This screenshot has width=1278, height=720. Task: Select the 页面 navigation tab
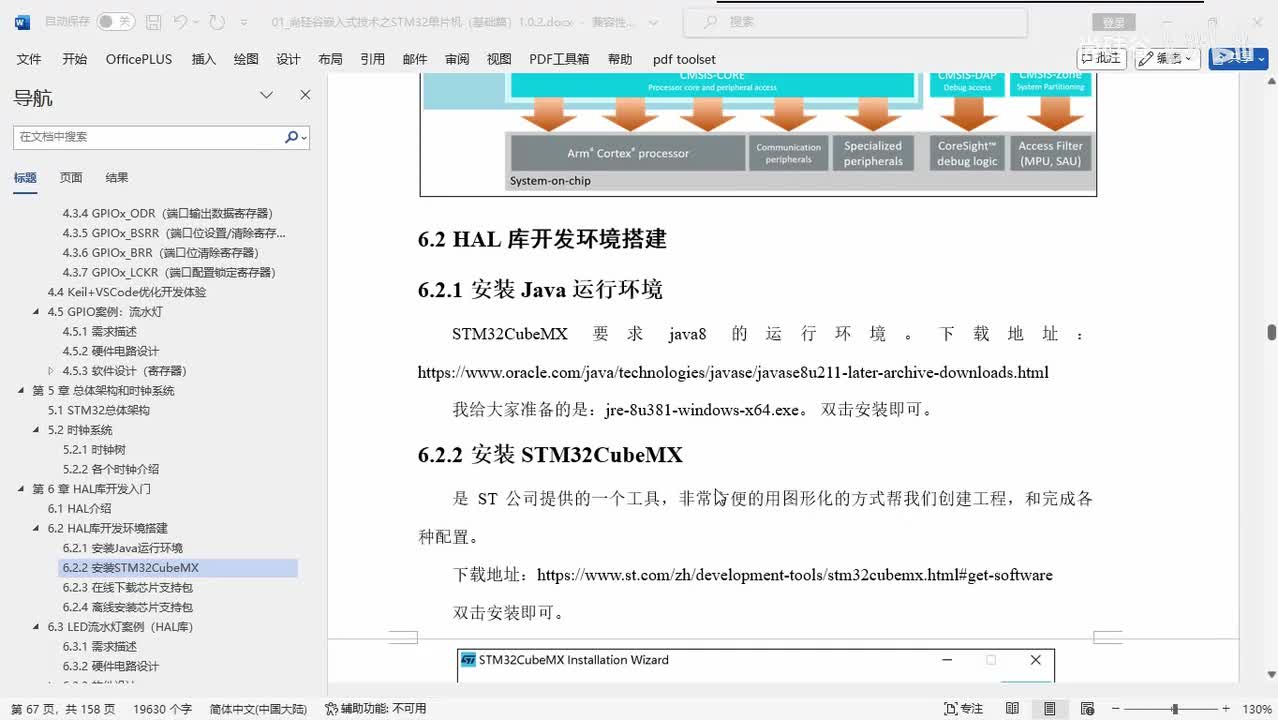[x=71, y=178]
